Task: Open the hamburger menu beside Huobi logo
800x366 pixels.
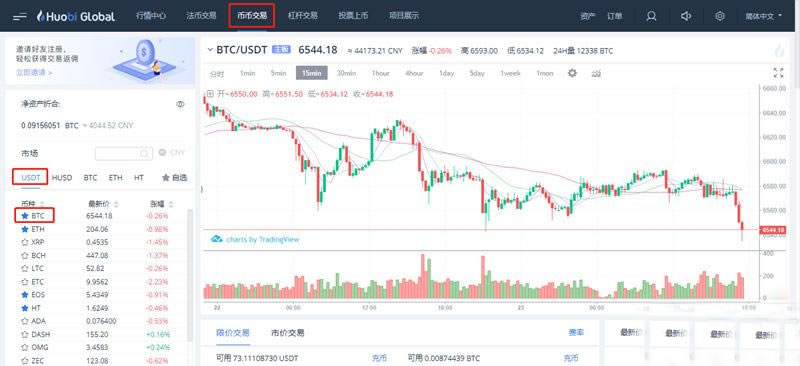Action: coord(20,16)
